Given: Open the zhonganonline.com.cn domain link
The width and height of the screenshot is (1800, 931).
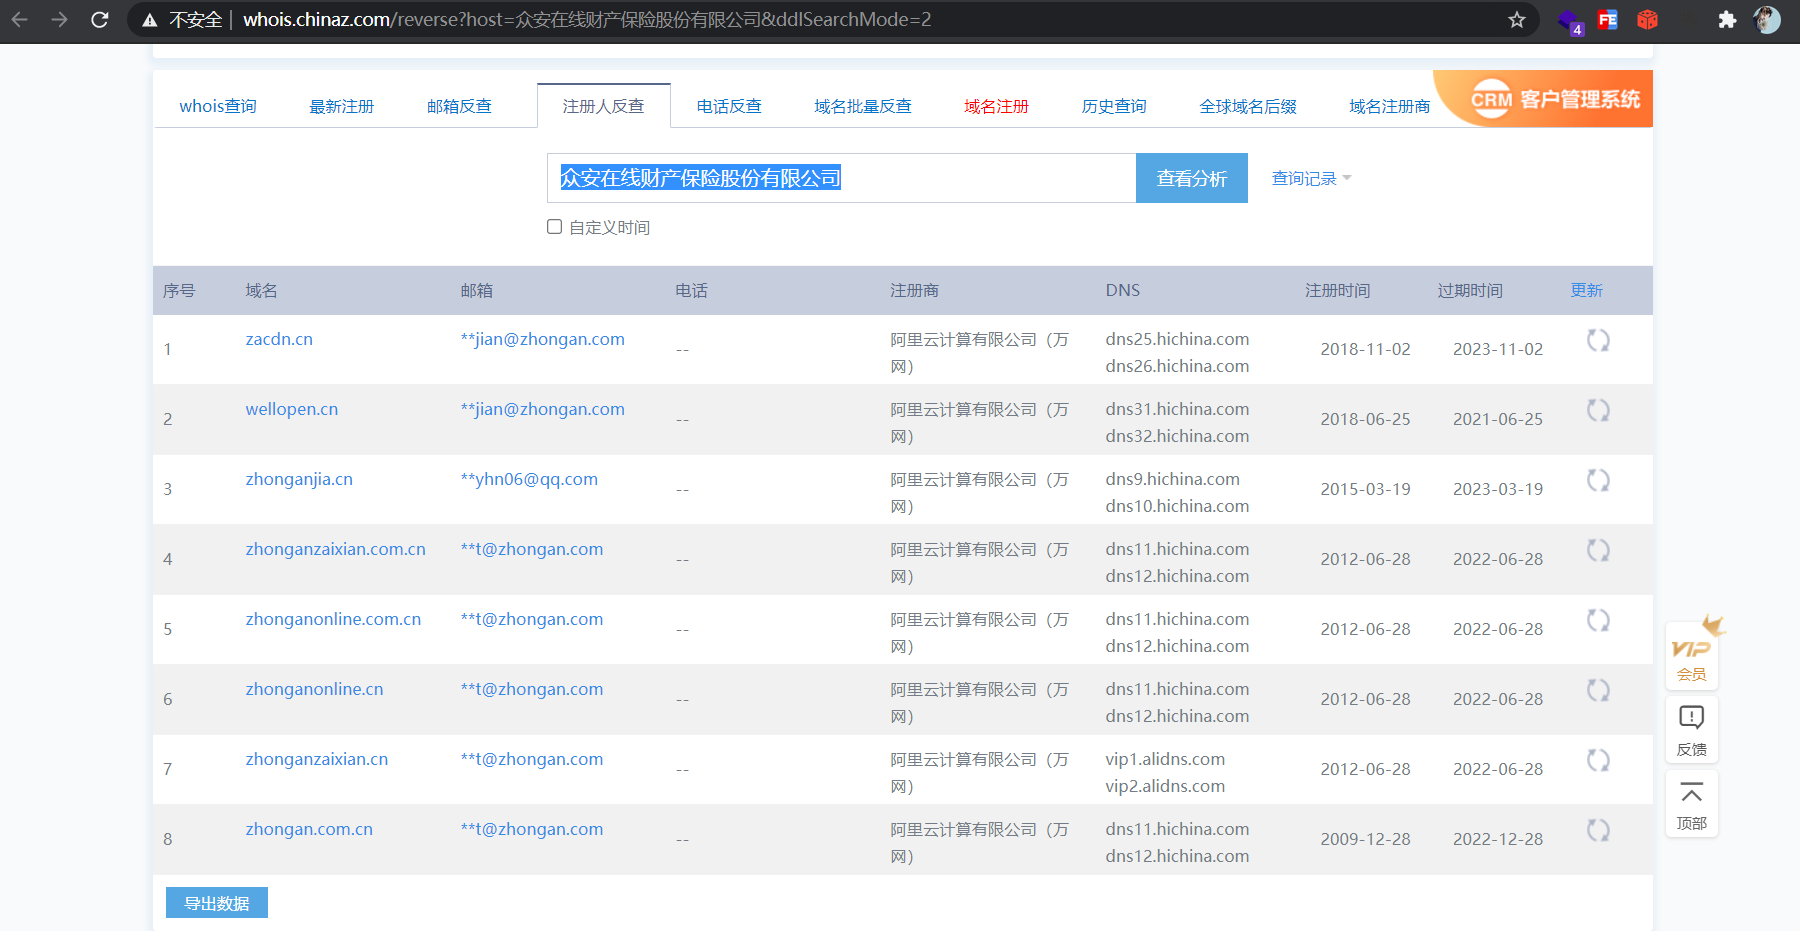Looking at the screenshot, I should [333, 620].
